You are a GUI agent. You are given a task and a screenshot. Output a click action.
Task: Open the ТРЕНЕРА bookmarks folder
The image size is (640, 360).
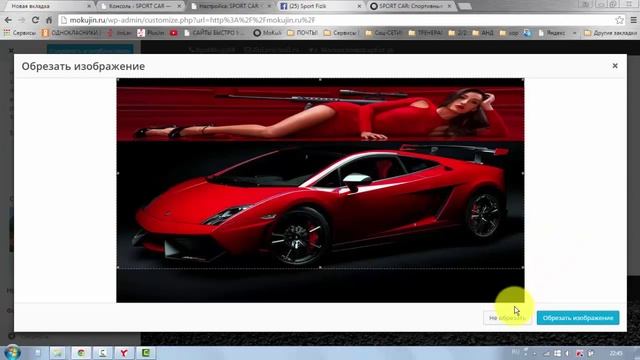click(x=425, y=33)
